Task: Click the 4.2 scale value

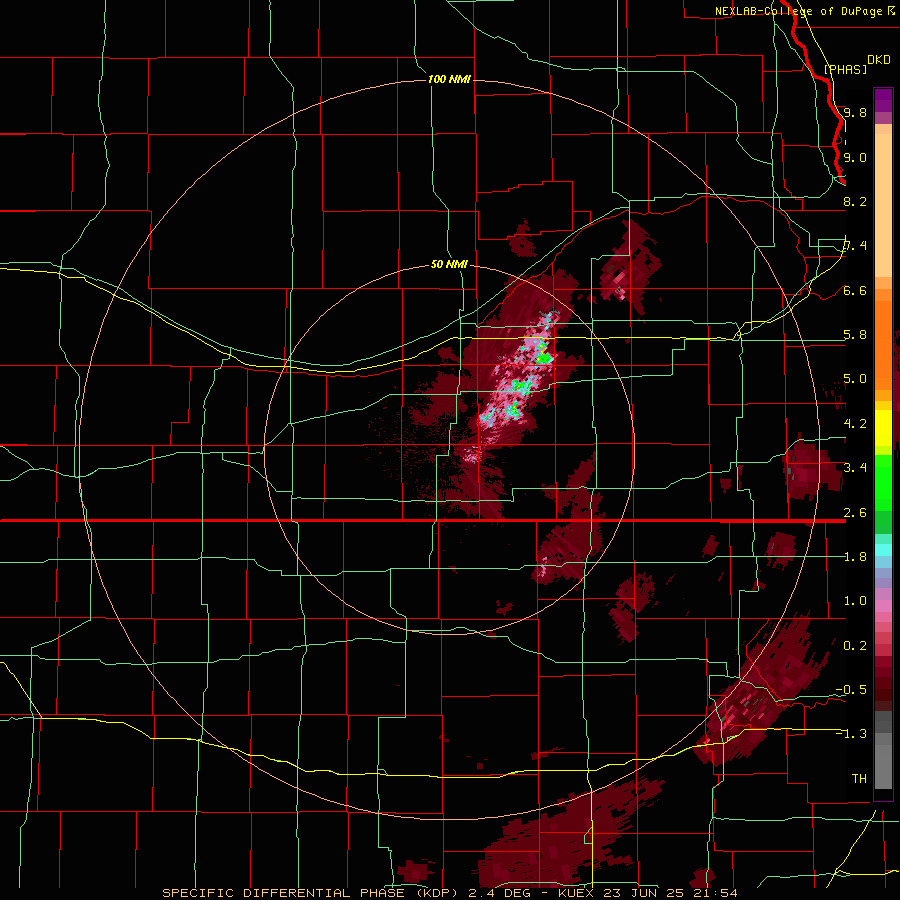Action: [855, 424]
